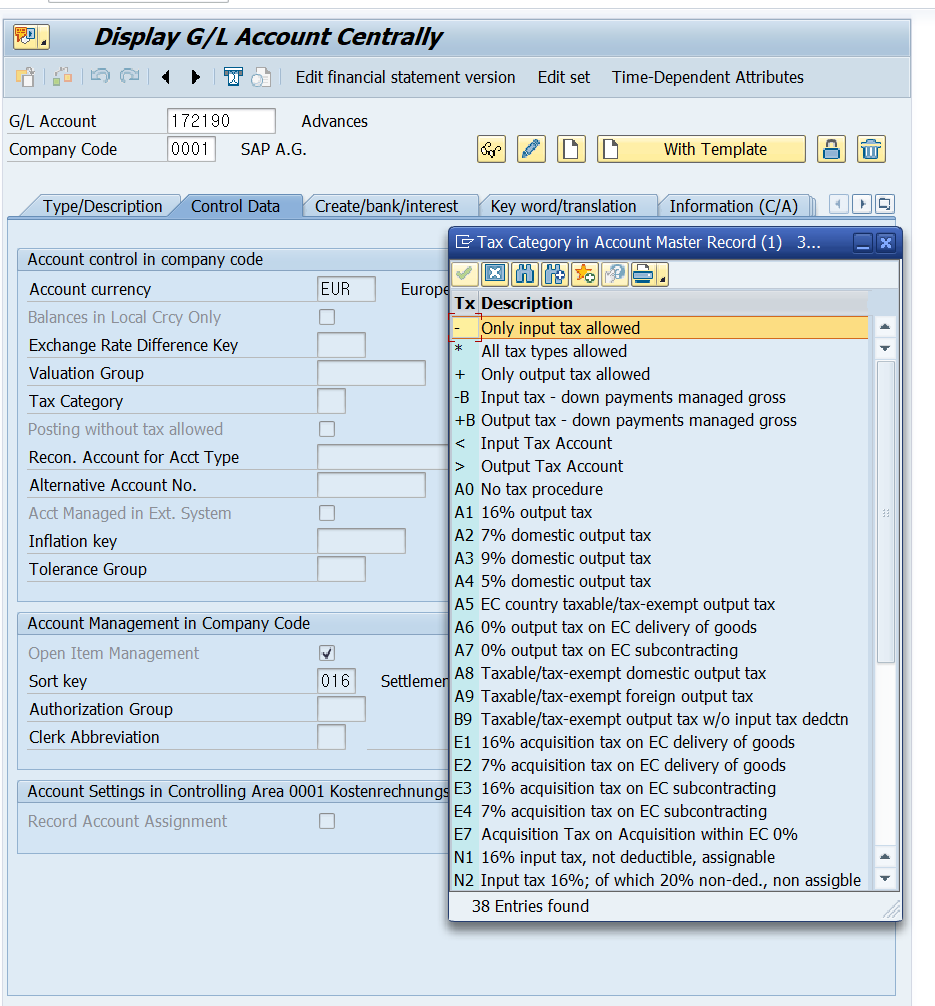The width and height of the screenshot is (935, 1006).
Task: Go to next G/L account arrow
Action: point(196,77)
